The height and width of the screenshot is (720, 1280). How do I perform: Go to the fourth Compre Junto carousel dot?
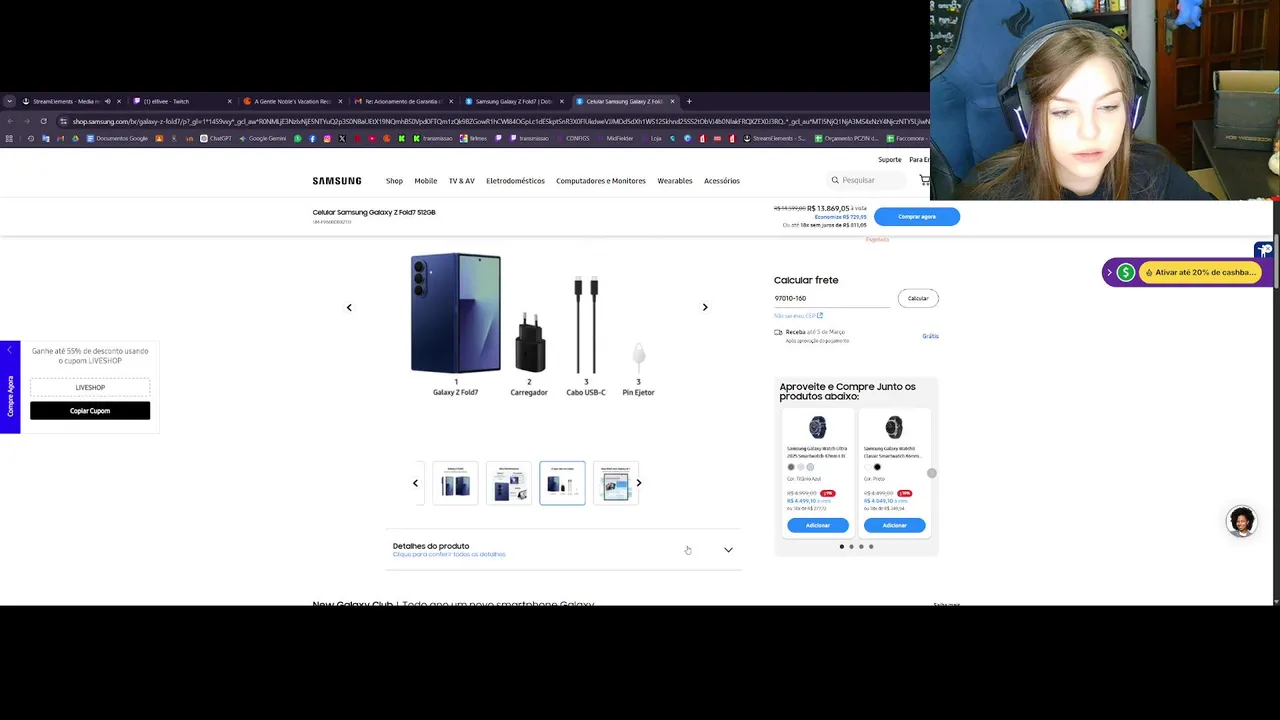pyautogui.click(x=871, y=547)
